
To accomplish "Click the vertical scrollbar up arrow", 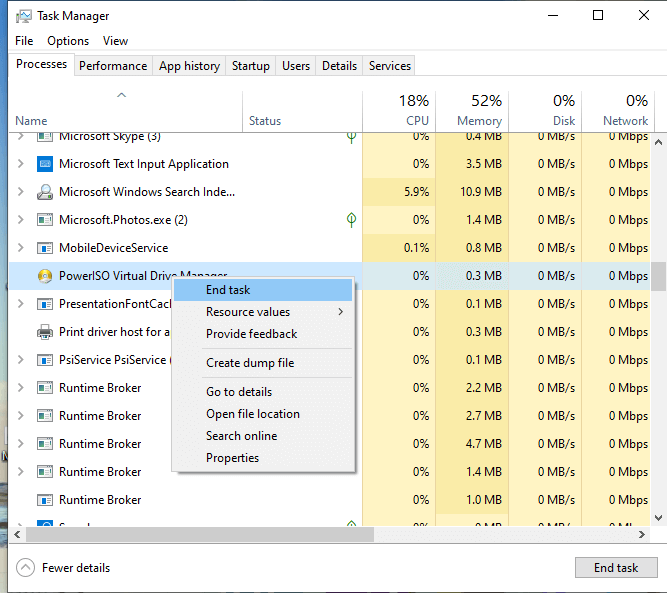I will (x=658, y=143).
